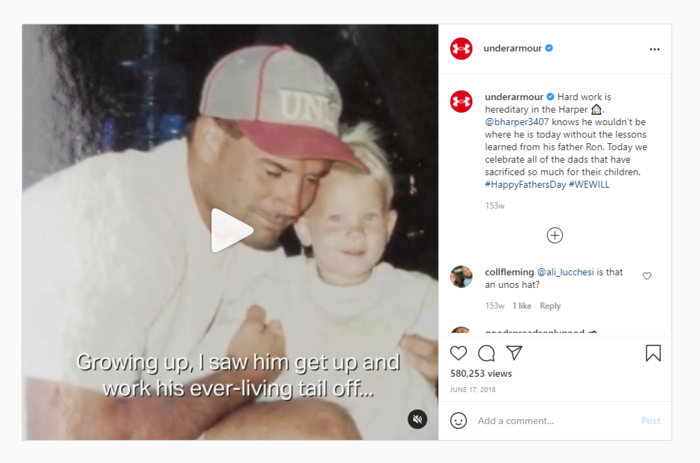The image size is (700, 463).
Task: Open the three-dot post options menu
Action: click(654, 49)
